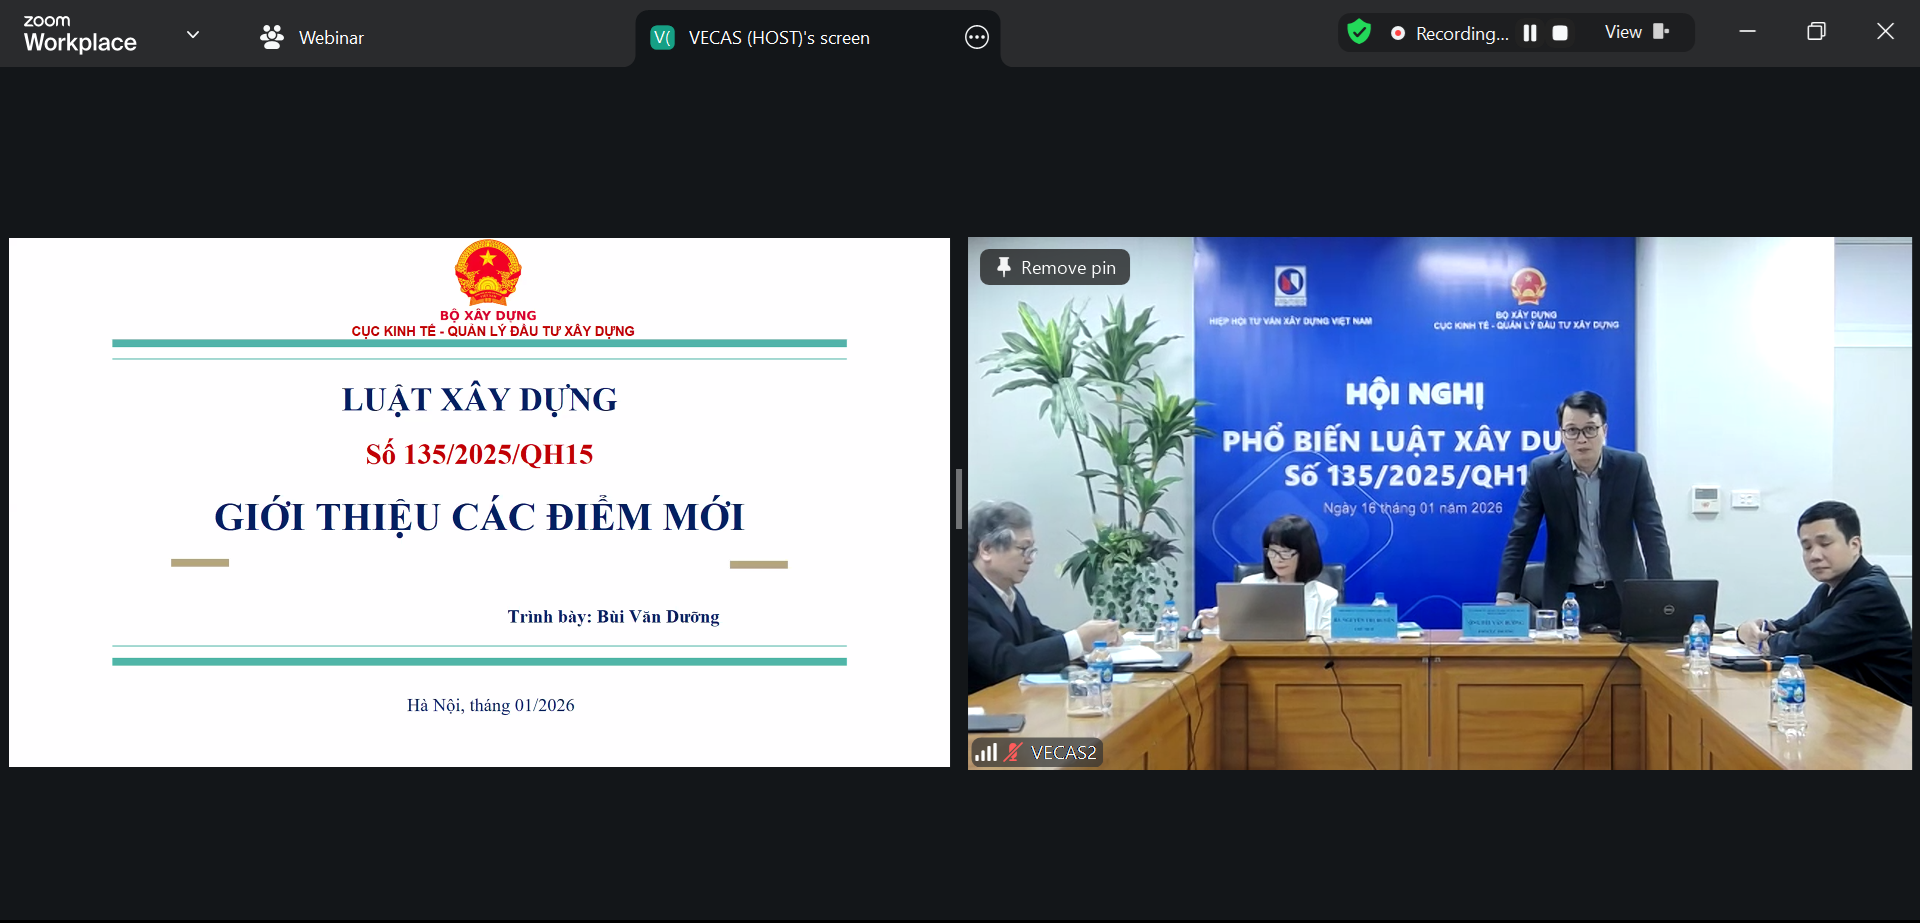Click the signal strength bars icon
Viewport: 1920px width, 923px height.
pos(986,752)
